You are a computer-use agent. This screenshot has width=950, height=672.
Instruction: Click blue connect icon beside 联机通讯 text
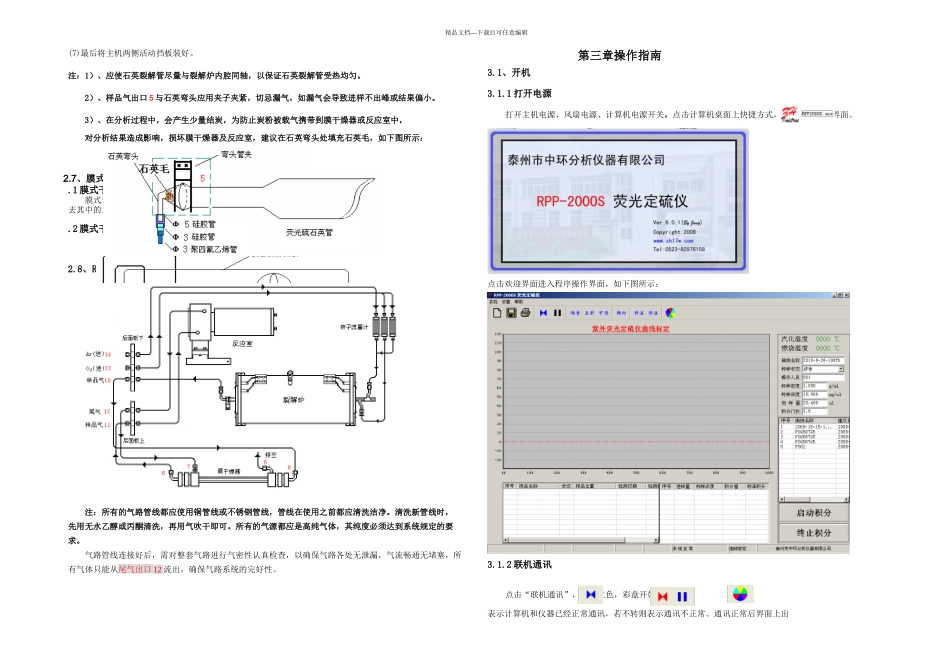point(591,594)
